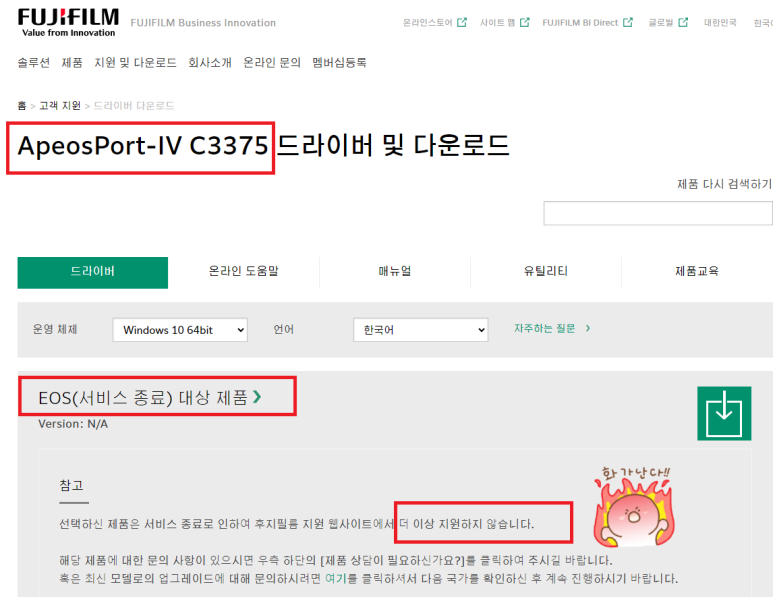Viewport: 773px width, 597px height.
Task: Switch to the 유틸리티 tab
Action: [546, 272]
